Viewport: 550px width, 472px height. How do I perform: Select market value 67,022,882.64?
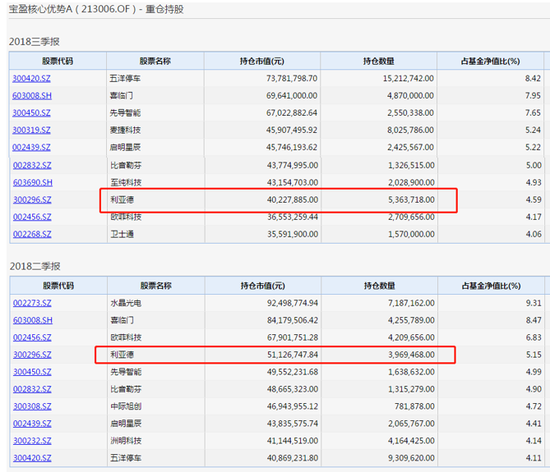pyautogui.click(x=292, y=113)
